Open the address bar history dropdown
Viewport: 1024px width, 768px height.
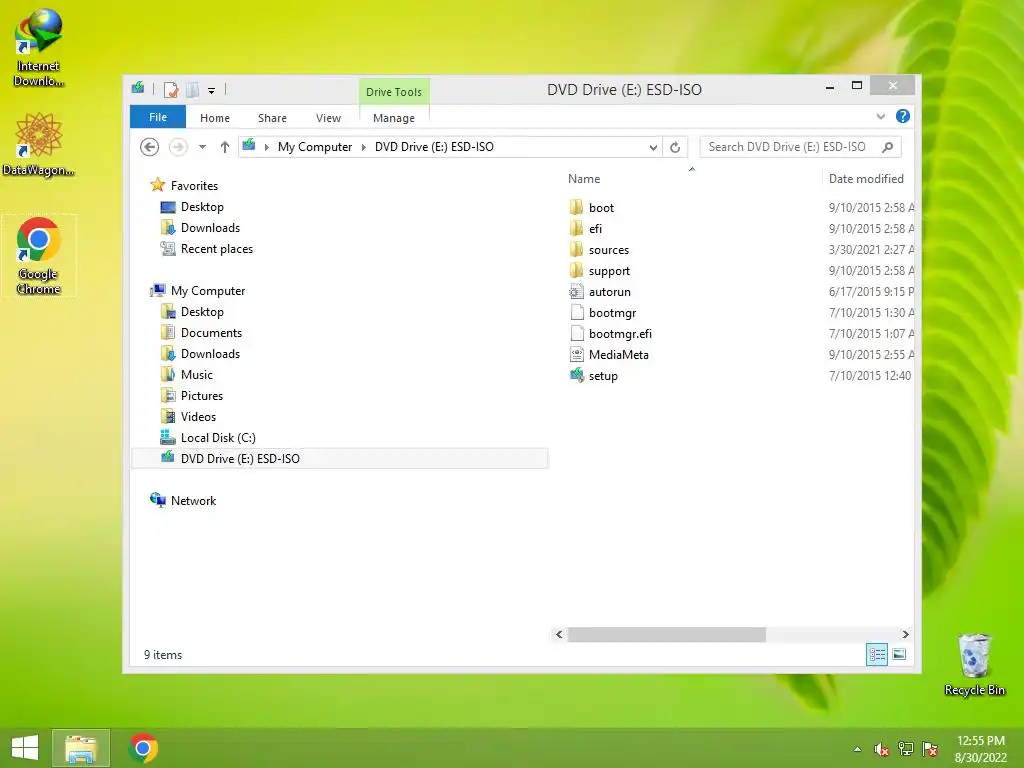pyautogui.click(x=652, y=148)
